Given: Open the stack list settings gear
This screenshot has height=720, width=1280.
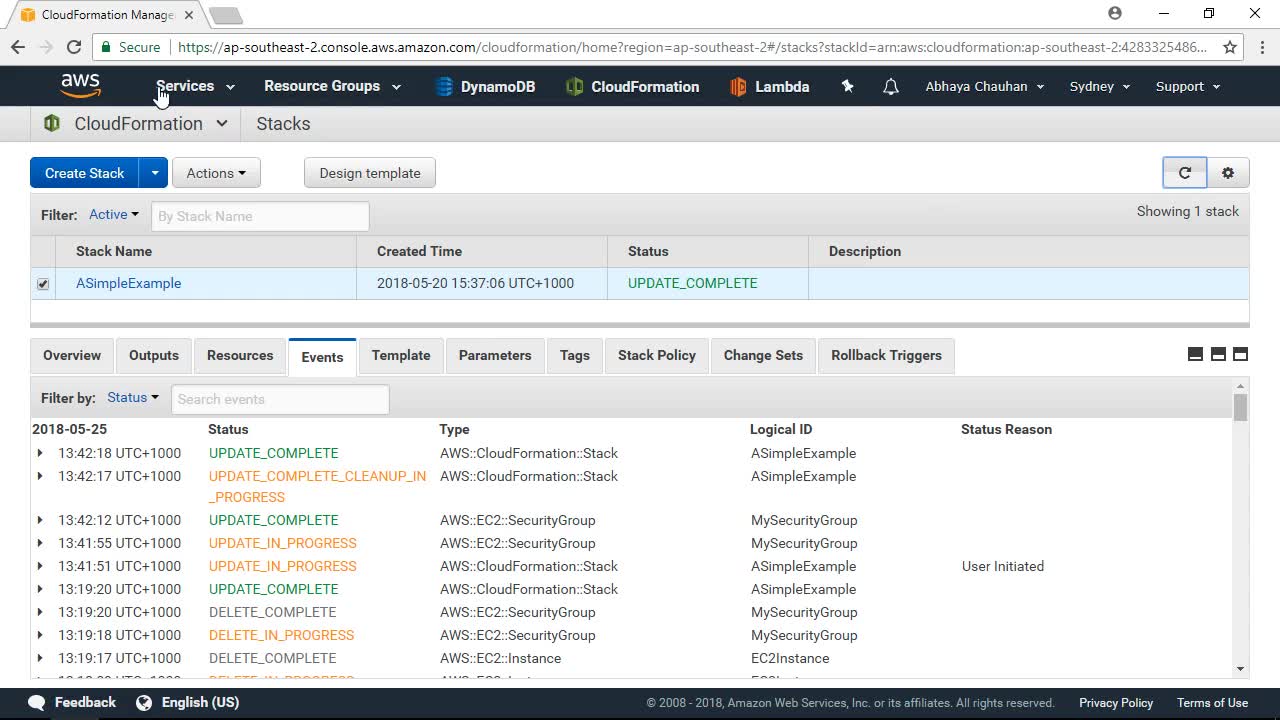Looking at the screenshot, I should pyautogui.click(x=1228, y=173).
